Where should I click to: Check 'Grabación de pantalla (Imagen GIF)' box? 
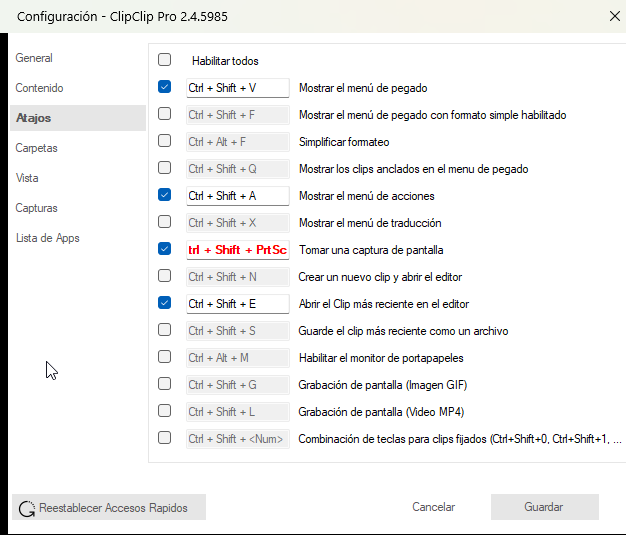click(x=165, y=384)
